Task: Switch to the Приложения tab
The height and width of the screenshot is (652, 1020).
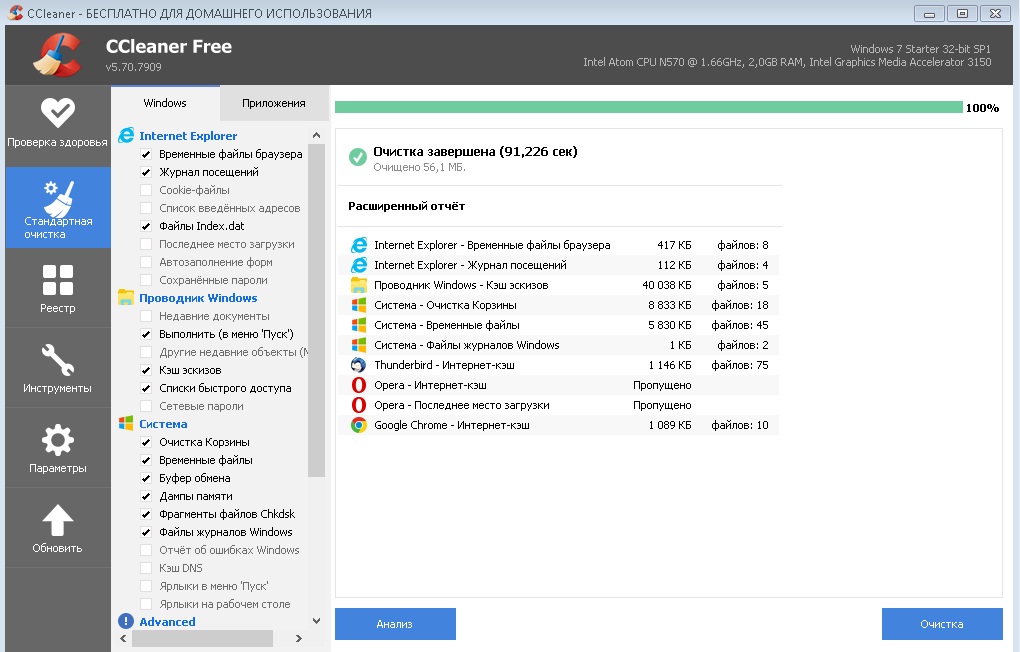Action: pos(274,103)
